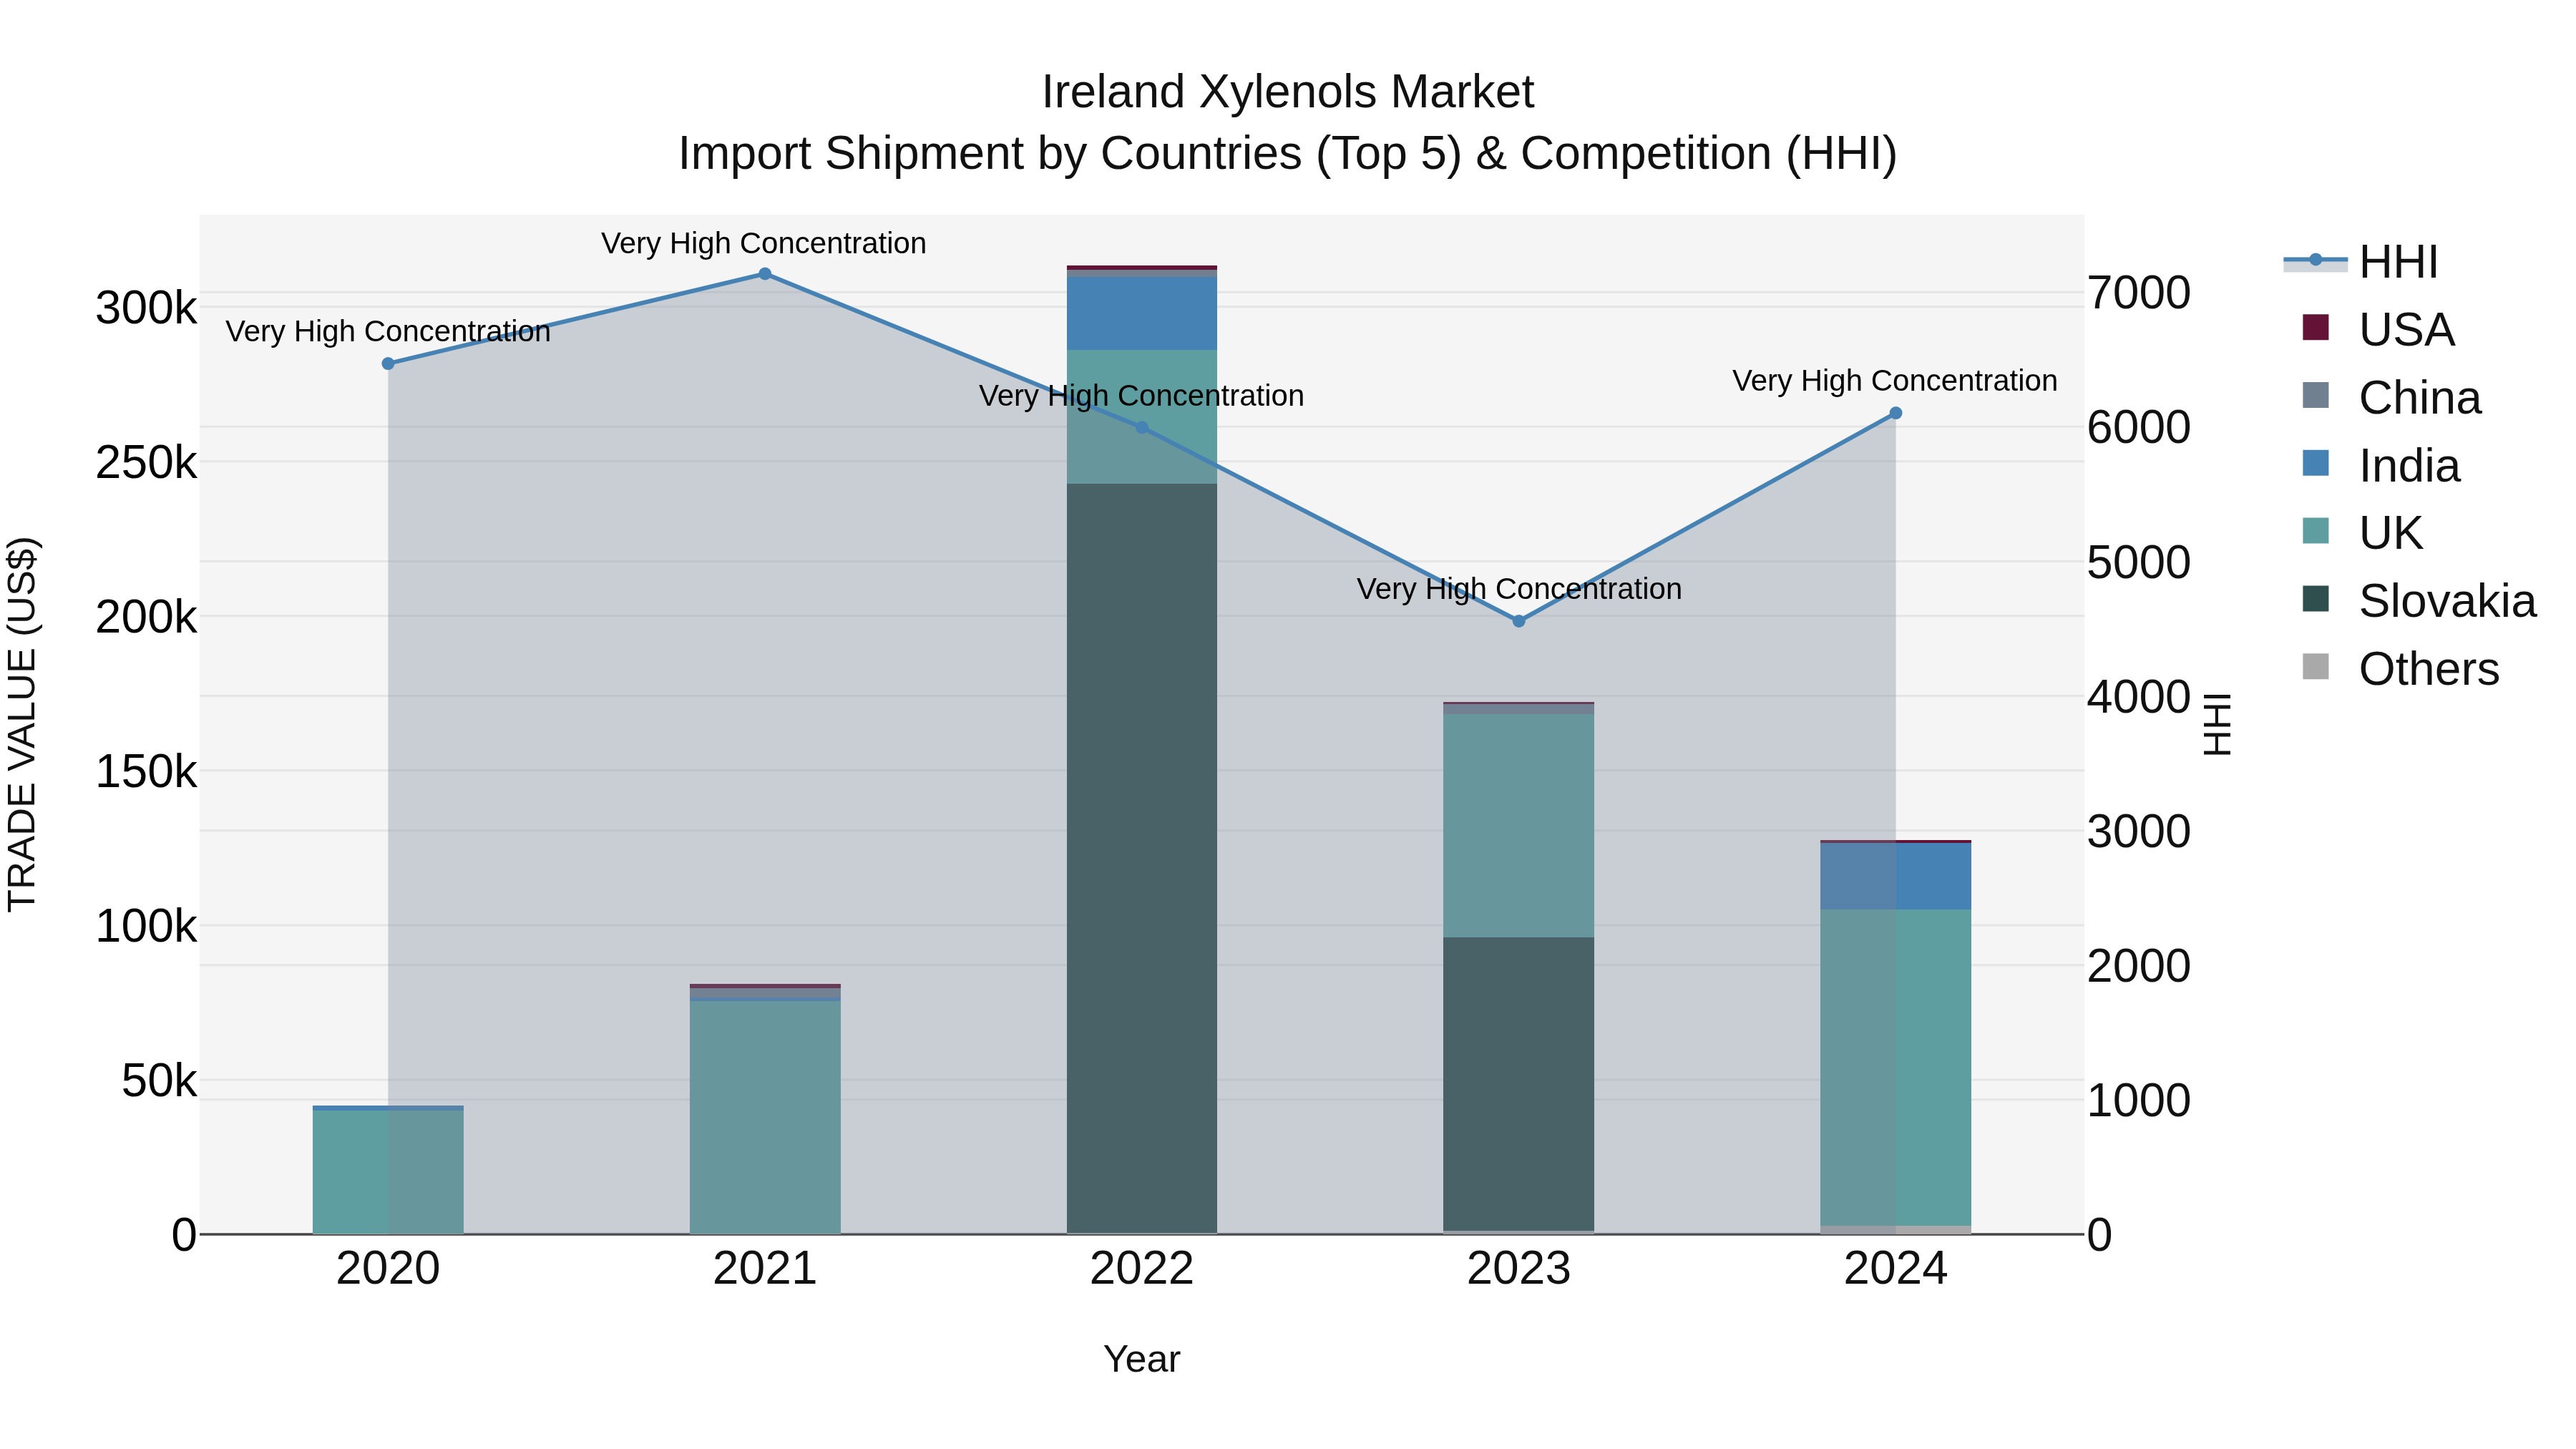Image resolution: width=2576 pixels, height=1449 pixels.
Task: Click the 2024 HHI line marker
Action: [1896, 413]
